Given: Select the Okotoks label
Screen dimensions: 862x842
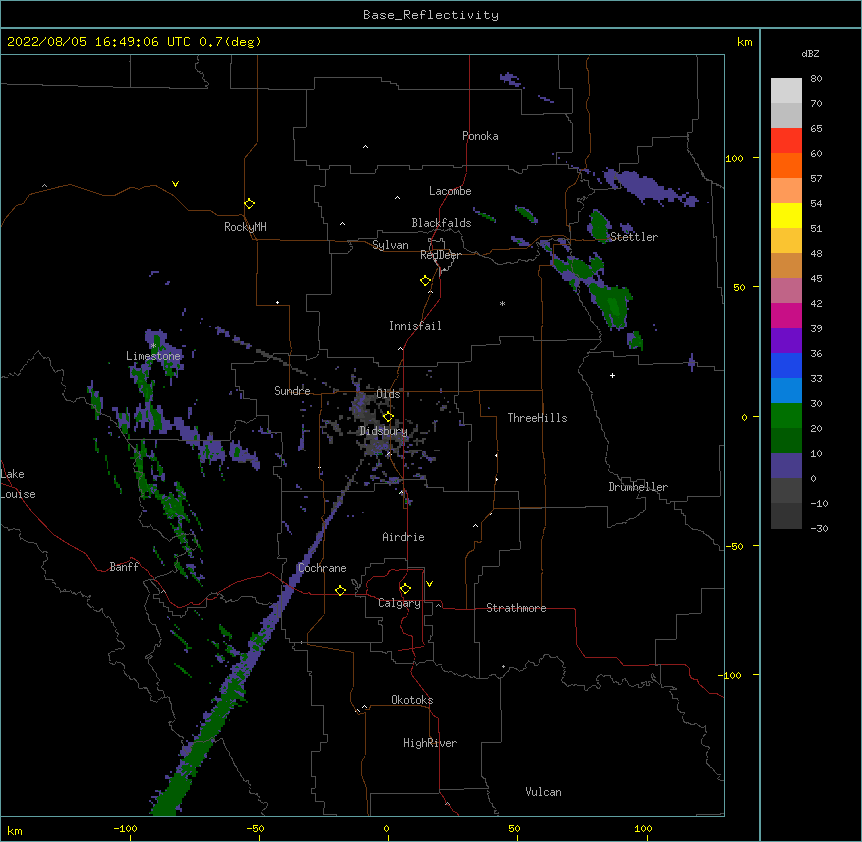Looking at the screenshot, I should pos(412,700).
